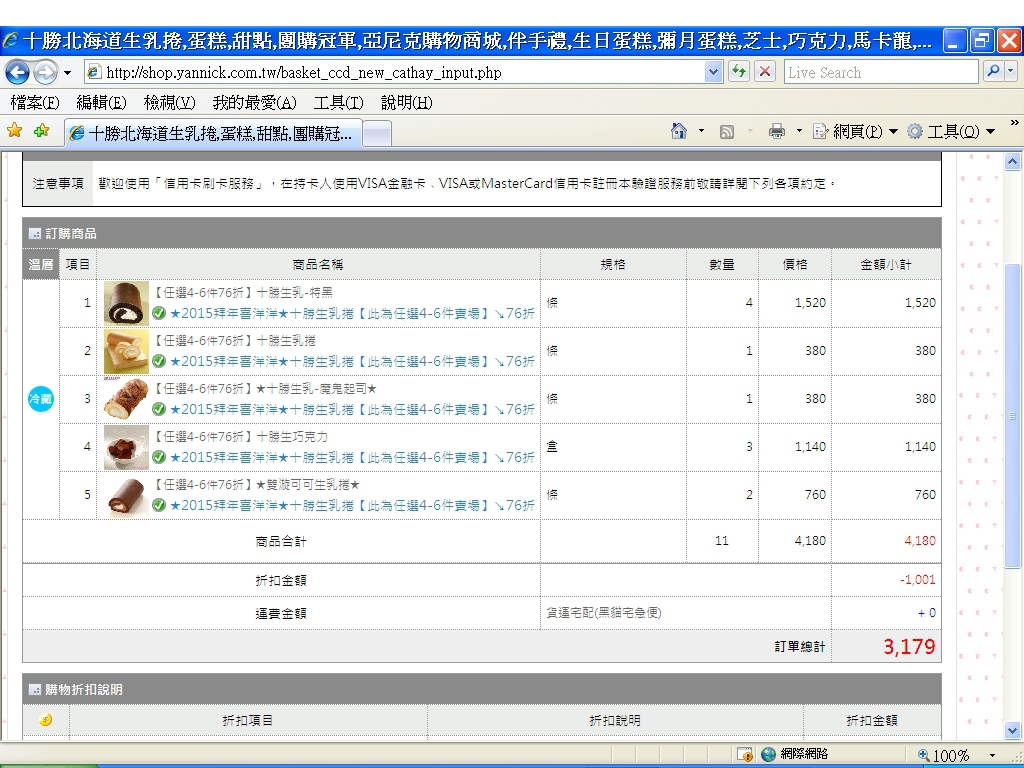
Task: Open the 網頁(P) toolbar menu
Action: 856,132
